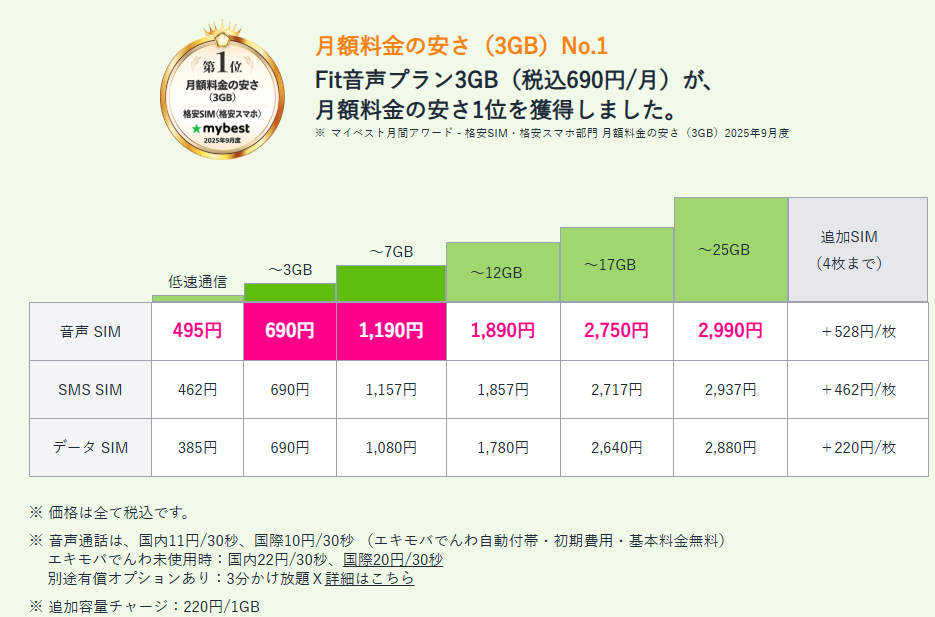935x617 pixels.
Task: Click the orange 月額料金の安さ No.1 heading
Action: pyautogui.click(x=461, y=46)
